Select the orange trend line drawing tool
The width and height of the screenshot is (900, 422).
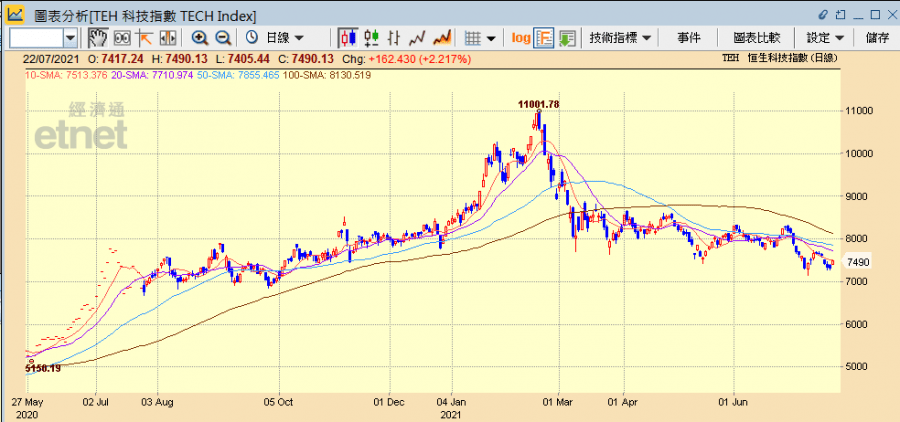pyautogui.click(x=145, y=37)
